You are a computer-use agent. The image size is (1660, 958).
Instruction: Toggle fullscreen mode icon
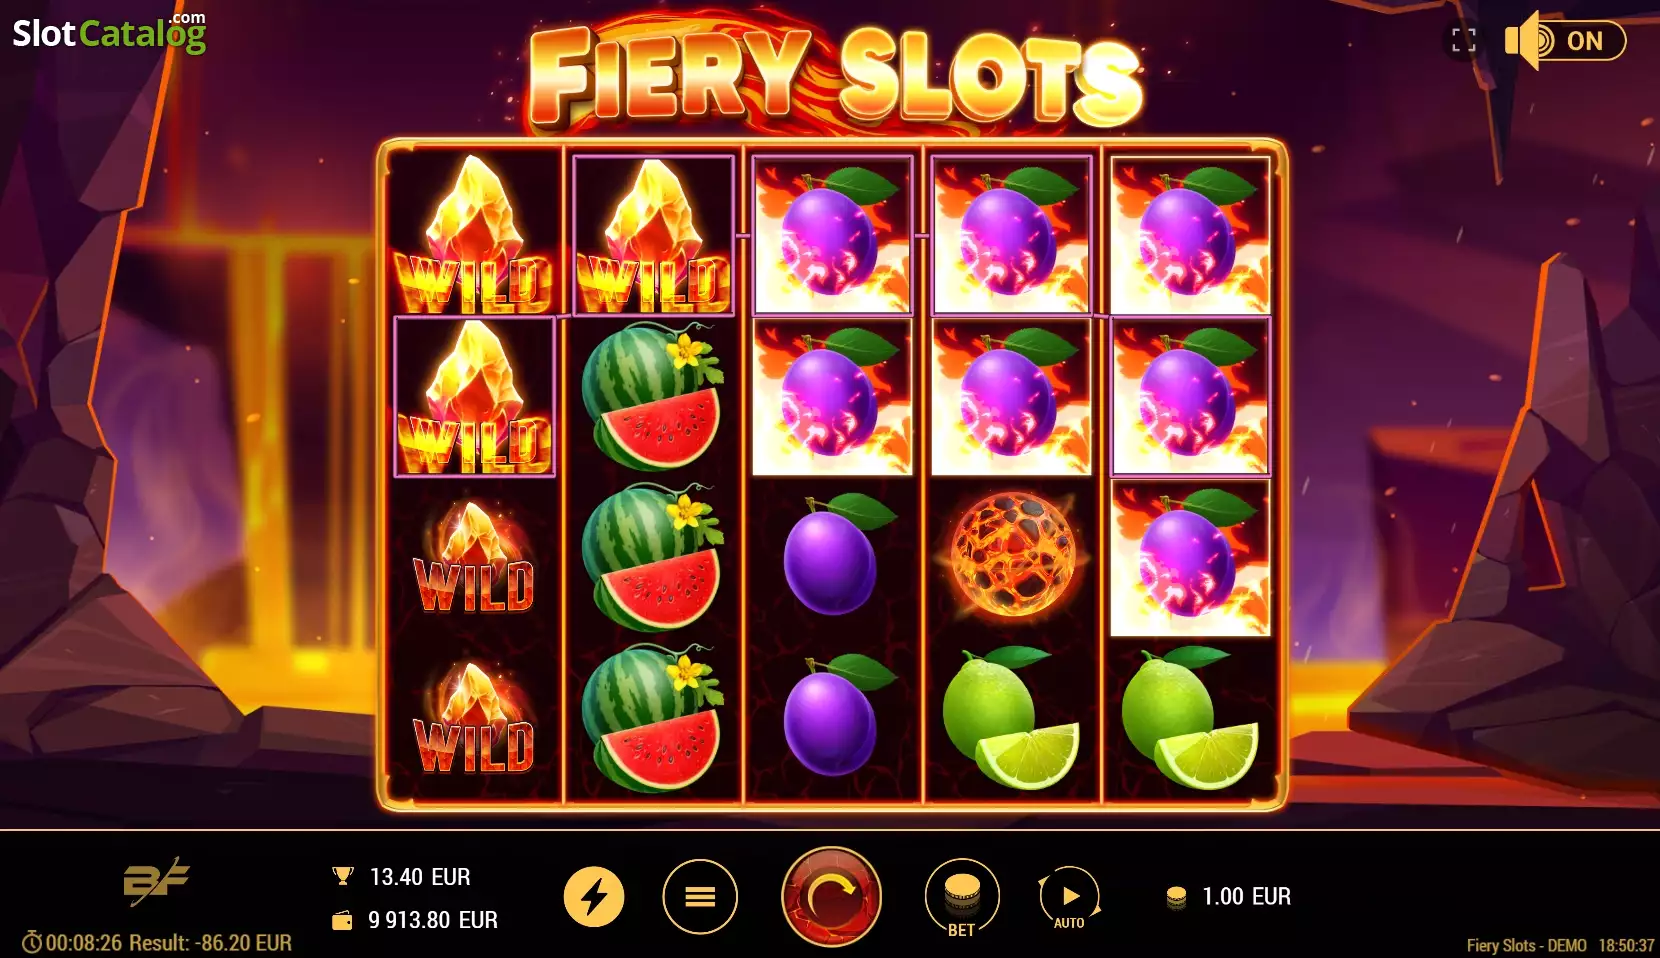tap(1464, 40)
